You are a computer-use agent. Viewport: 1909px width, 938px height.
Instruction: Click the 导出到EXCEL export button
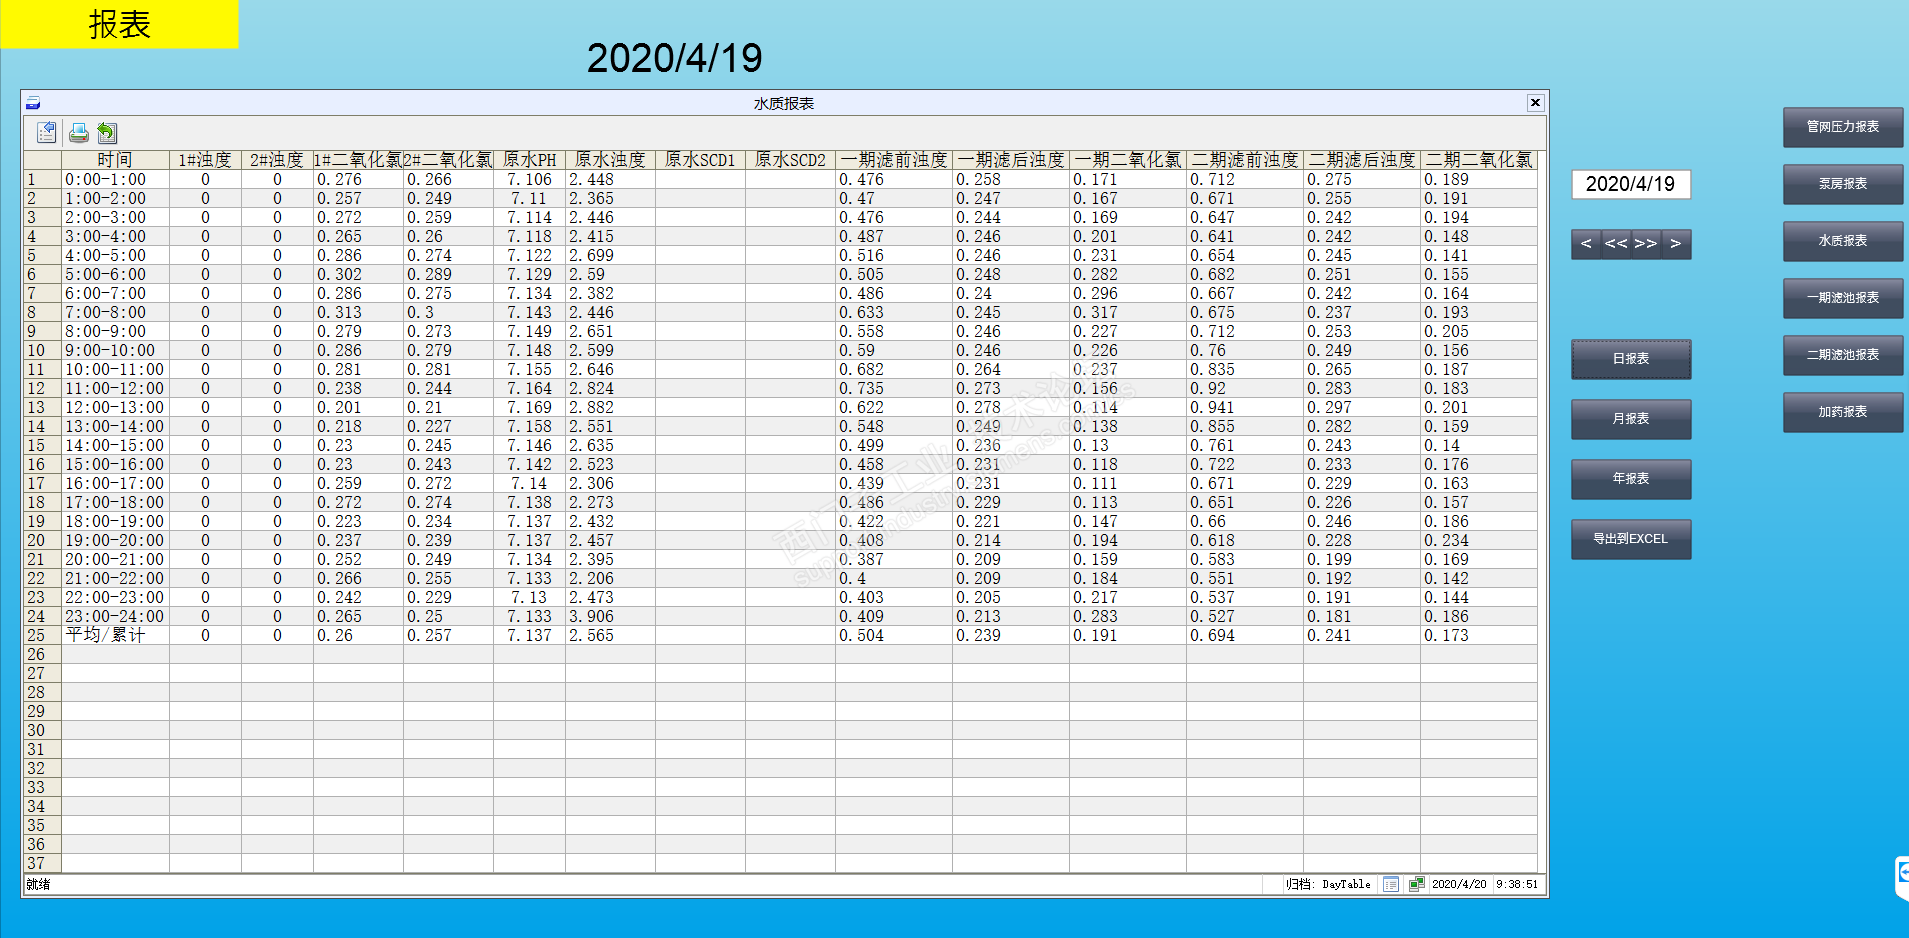coord(1631,539)
